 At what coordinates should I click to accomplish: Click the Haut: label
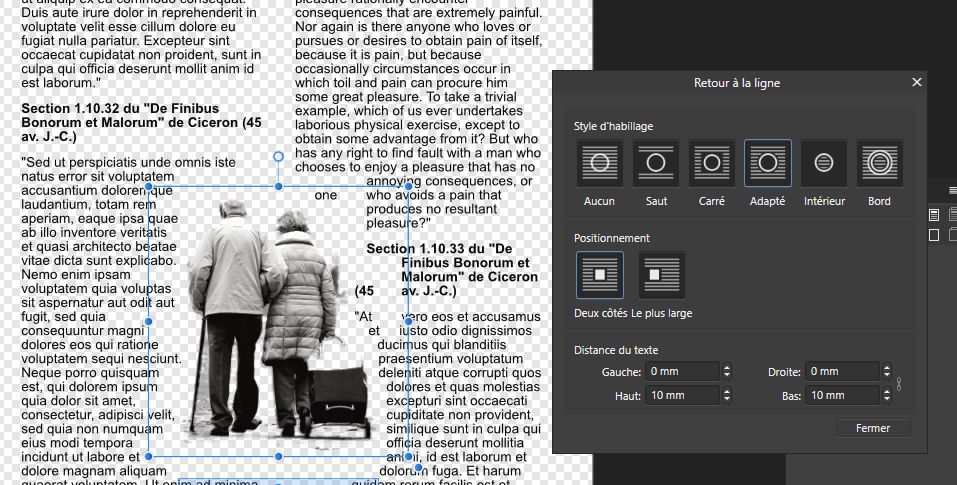[628, 396]
